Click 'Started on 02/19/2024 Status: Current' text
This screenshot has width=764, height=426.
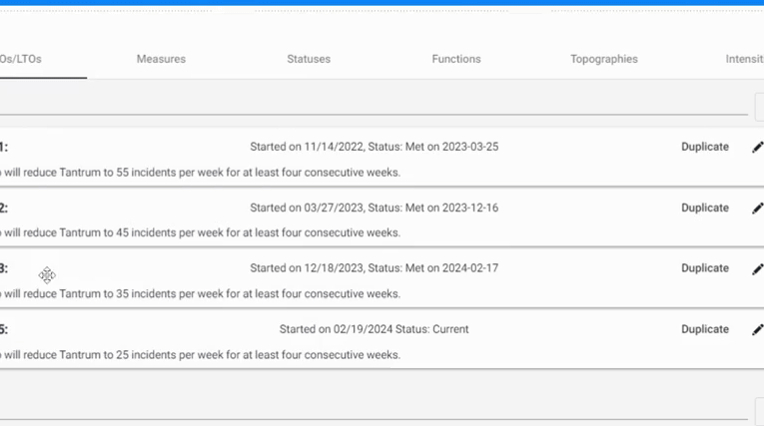click(374, 329)
